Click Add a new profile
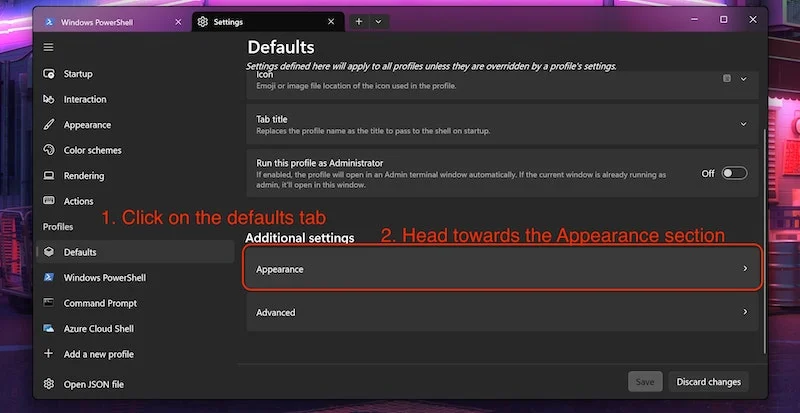This screenshot has width=800, height=413. (x=135, y=354)
